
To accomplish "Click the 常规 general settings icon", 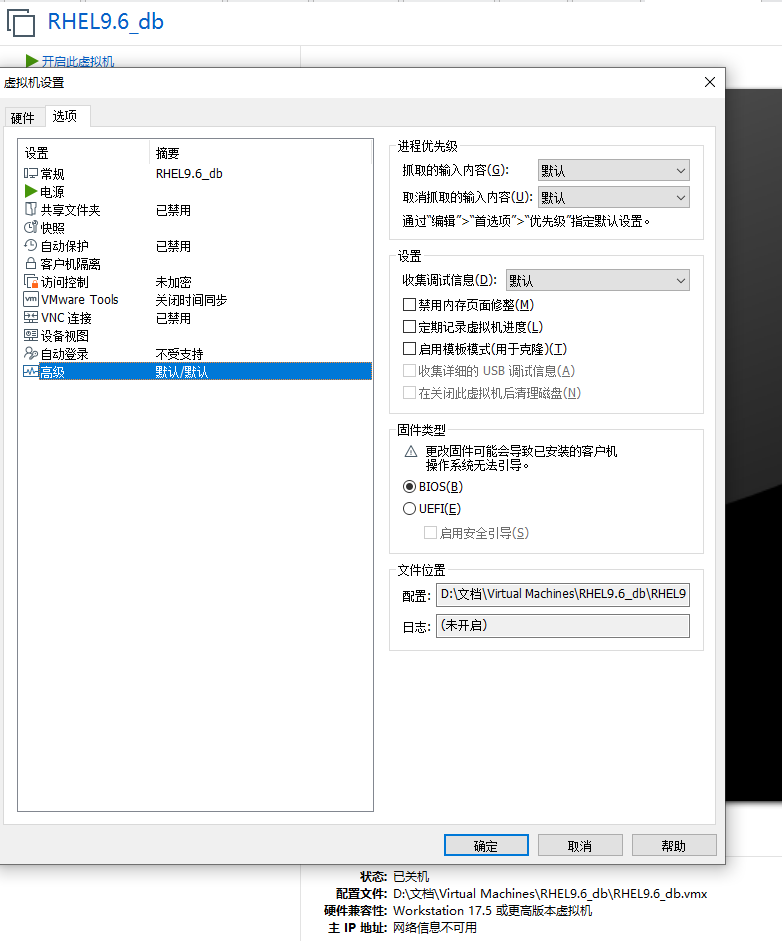I will pyautogui.click(x=31, y=173).
